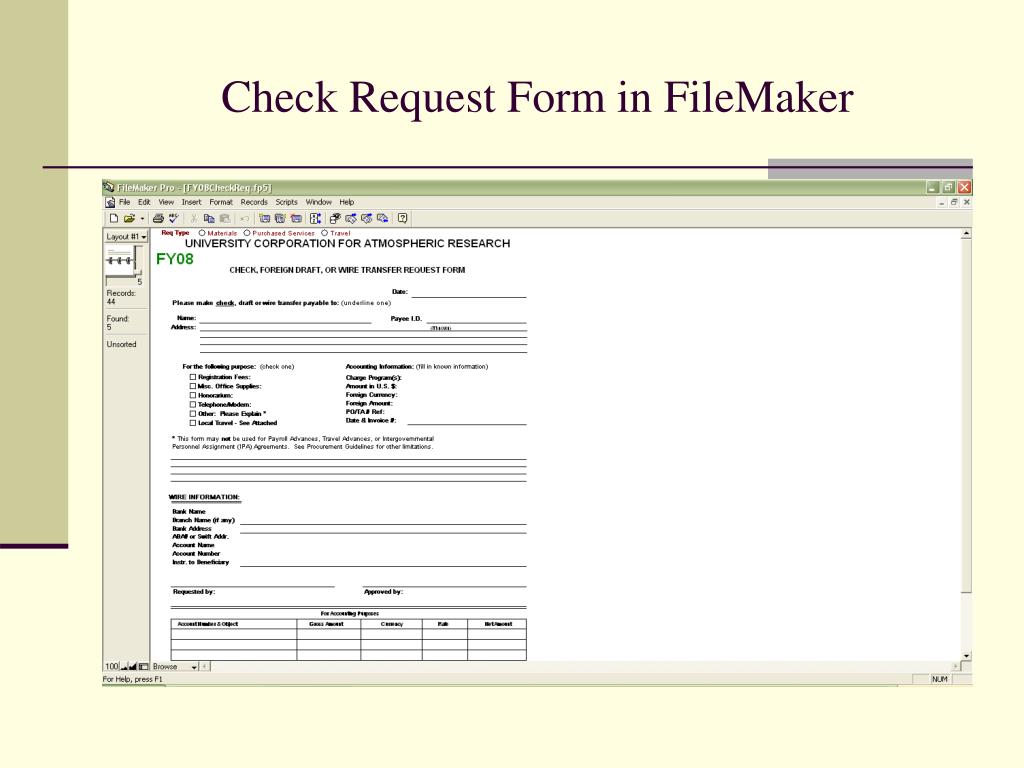The image size is (1024, 768).
Task: Click the vertical scrollbar up arrow
Action: point(967,233)
